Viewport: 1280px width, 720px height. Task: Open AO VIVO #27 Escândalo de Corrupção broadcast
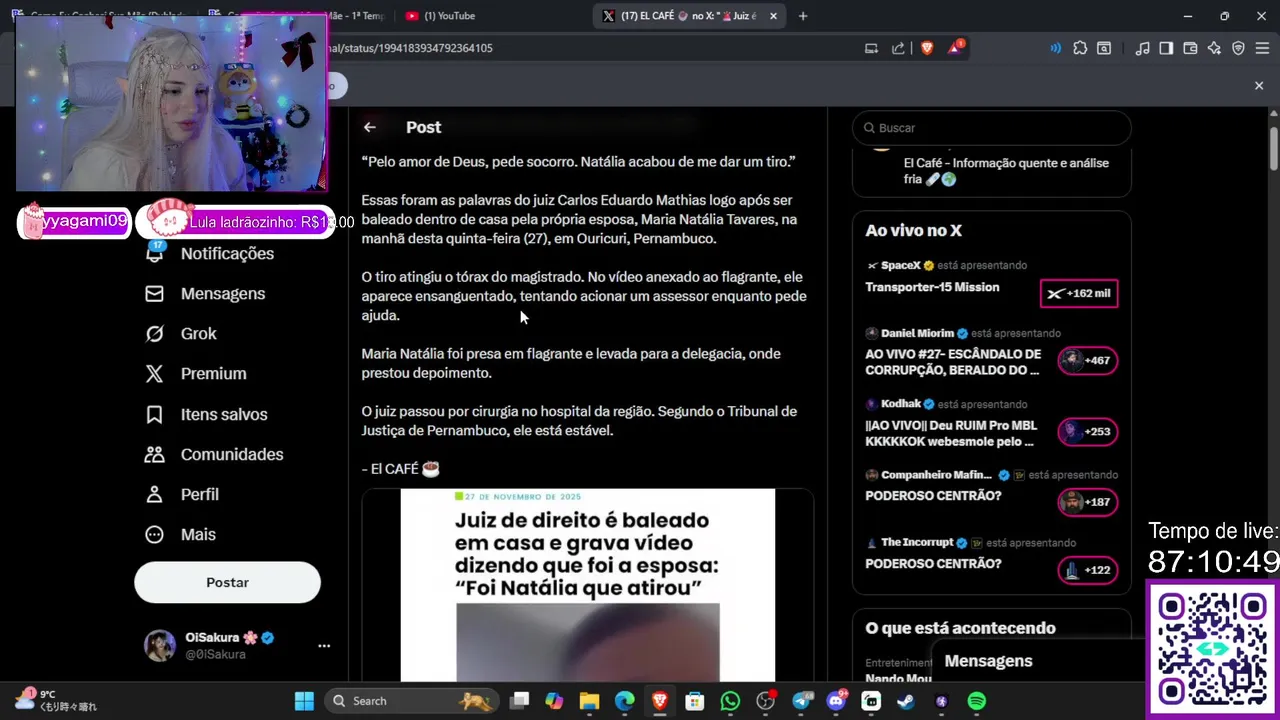pos(953,362)
